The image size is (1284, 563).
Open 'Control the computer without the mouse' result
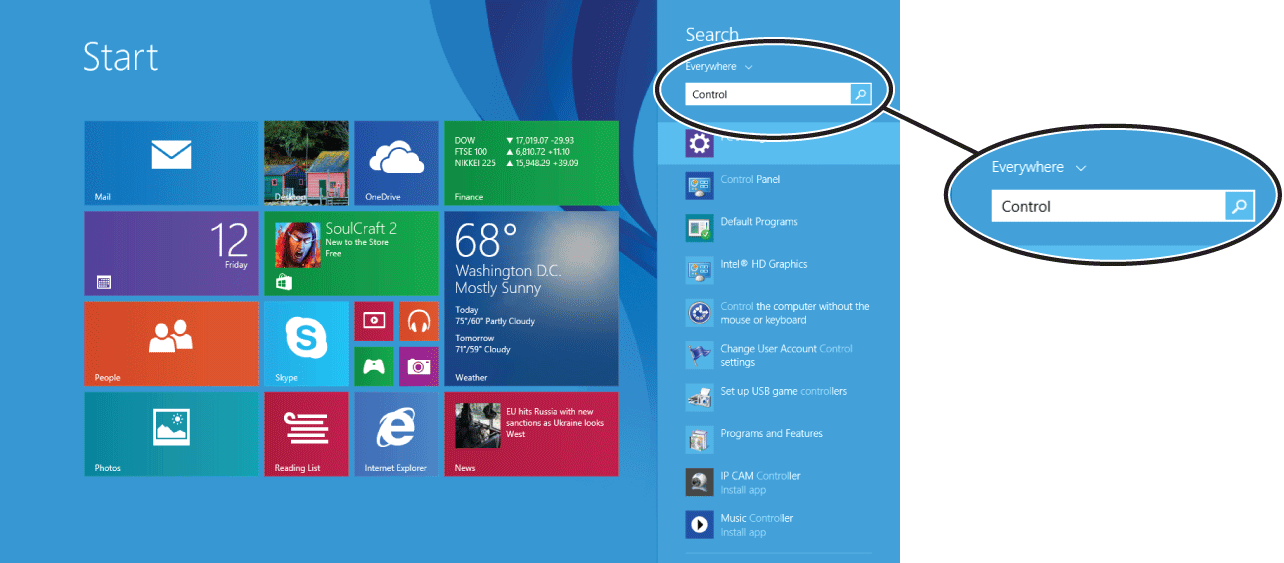[x=795, y=313]
